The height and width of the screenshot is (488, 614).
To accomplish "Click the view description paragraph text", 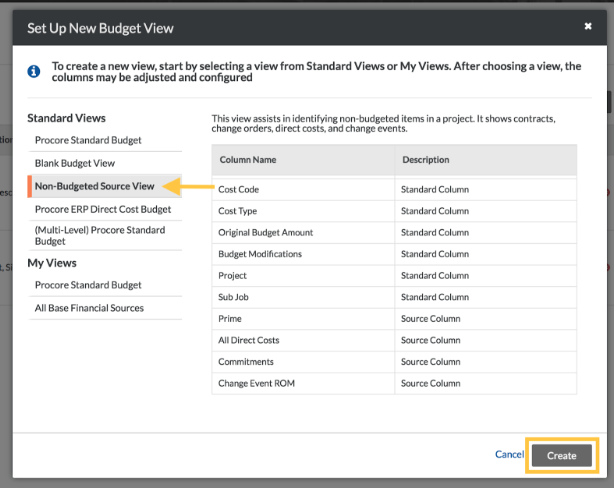I will click(383, 123).
